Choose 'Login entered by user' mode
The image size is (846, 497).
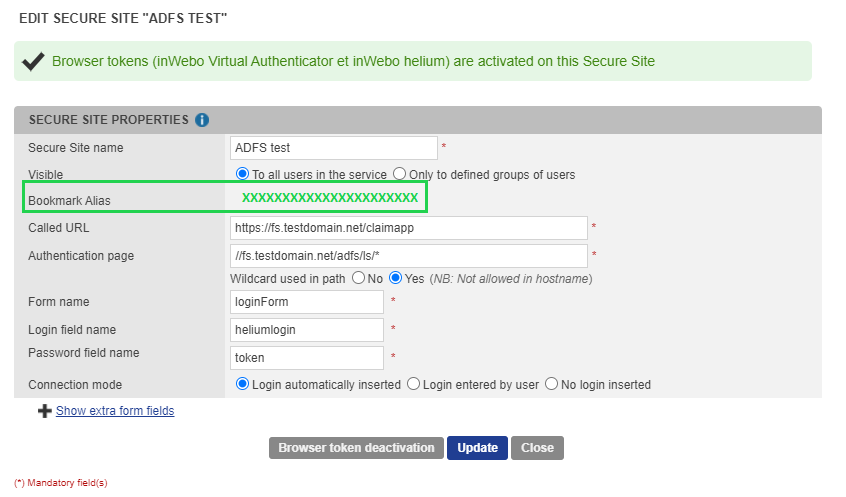click(412, 384)
